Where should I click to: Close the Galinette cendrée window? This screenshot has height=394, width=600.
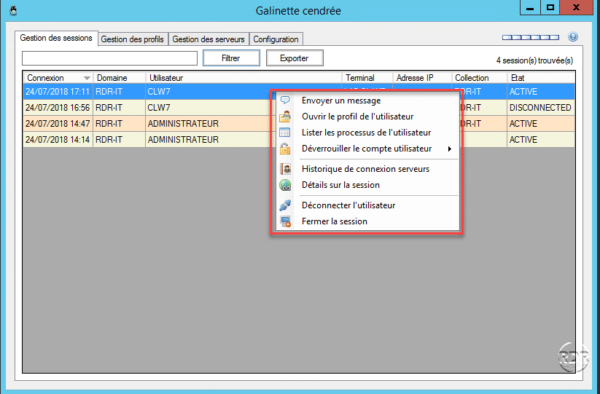coord(576,7)
